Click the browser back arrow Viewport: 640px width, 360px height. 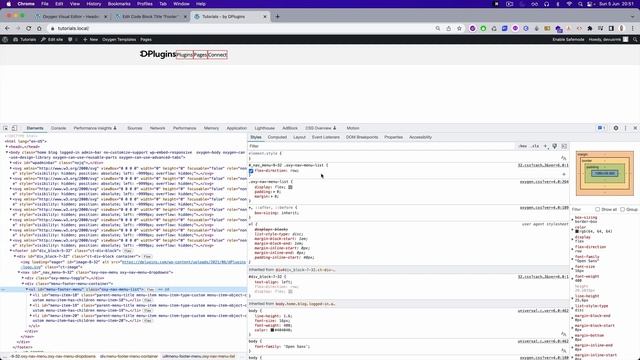(x=7, y=28)
